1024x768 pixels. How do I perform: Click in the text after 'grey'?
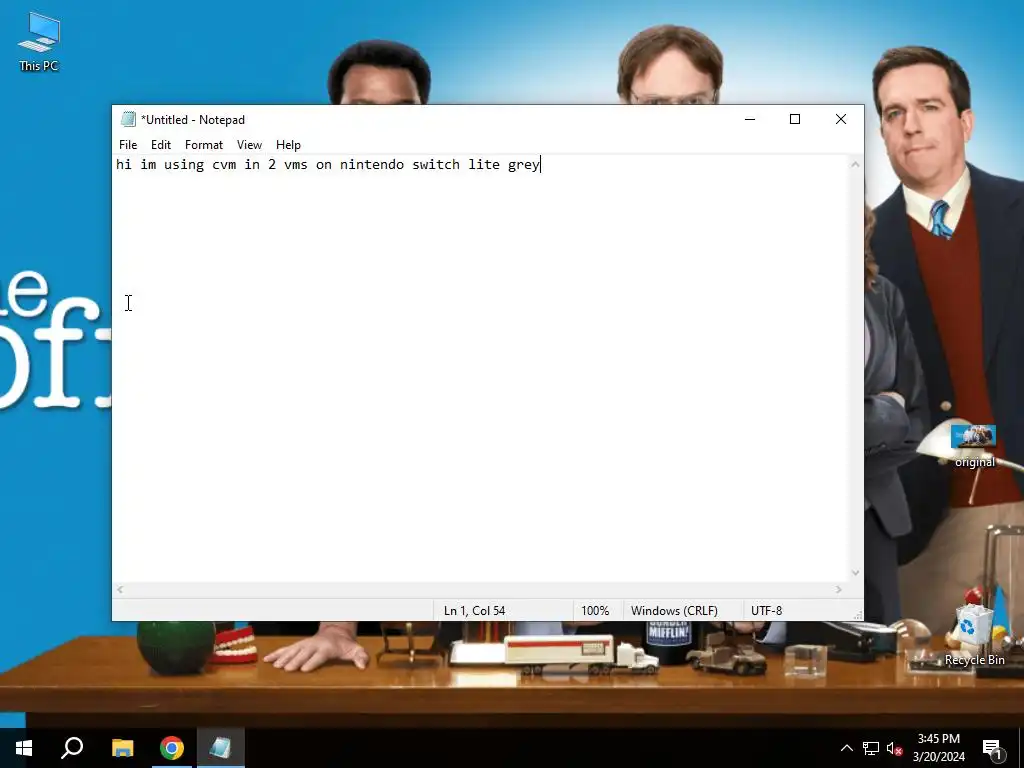pyautogui.click(x=541, y=165)
